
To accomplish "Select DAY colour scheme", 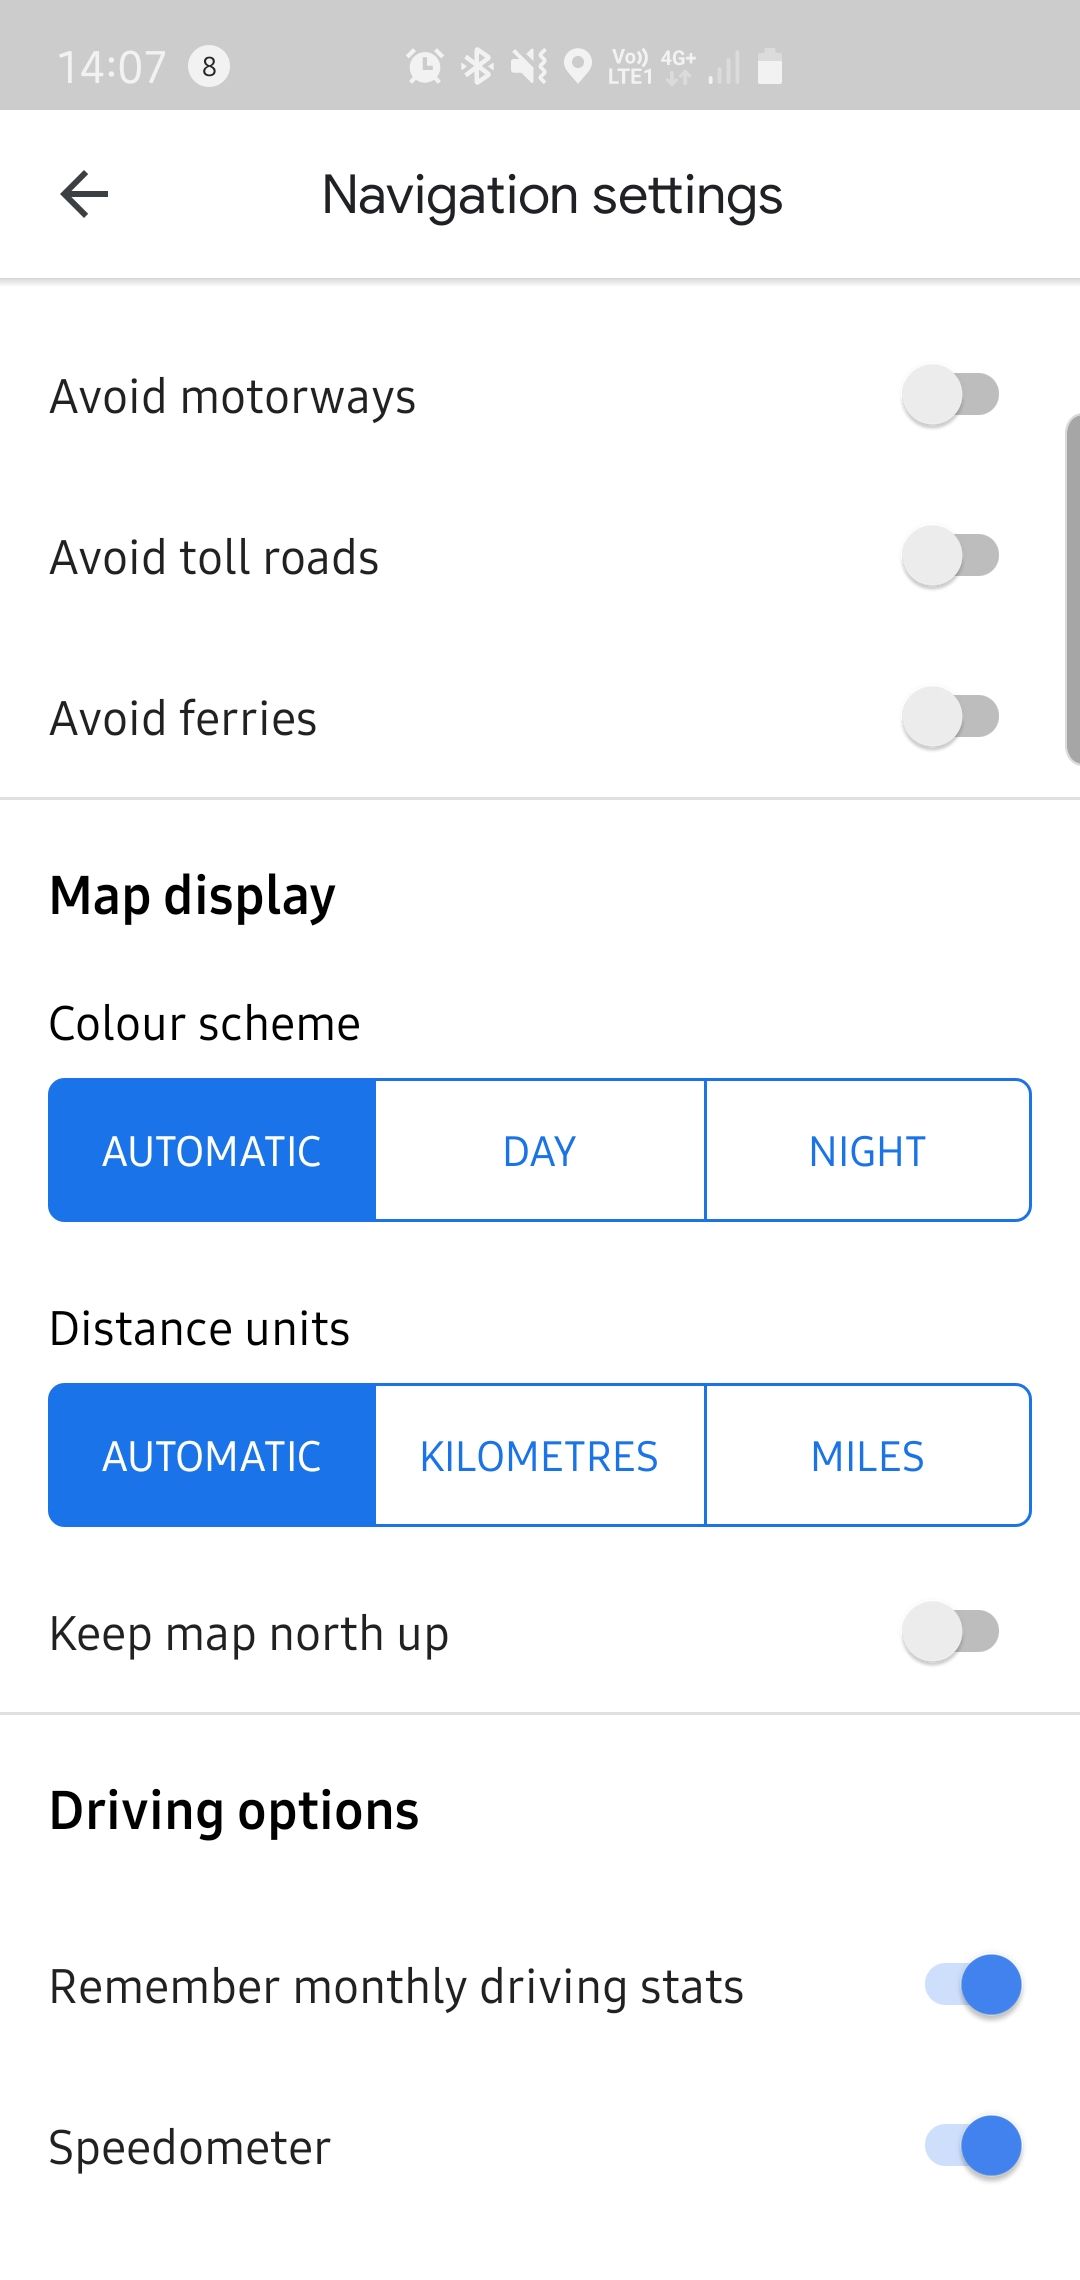I will point(540,1151).
